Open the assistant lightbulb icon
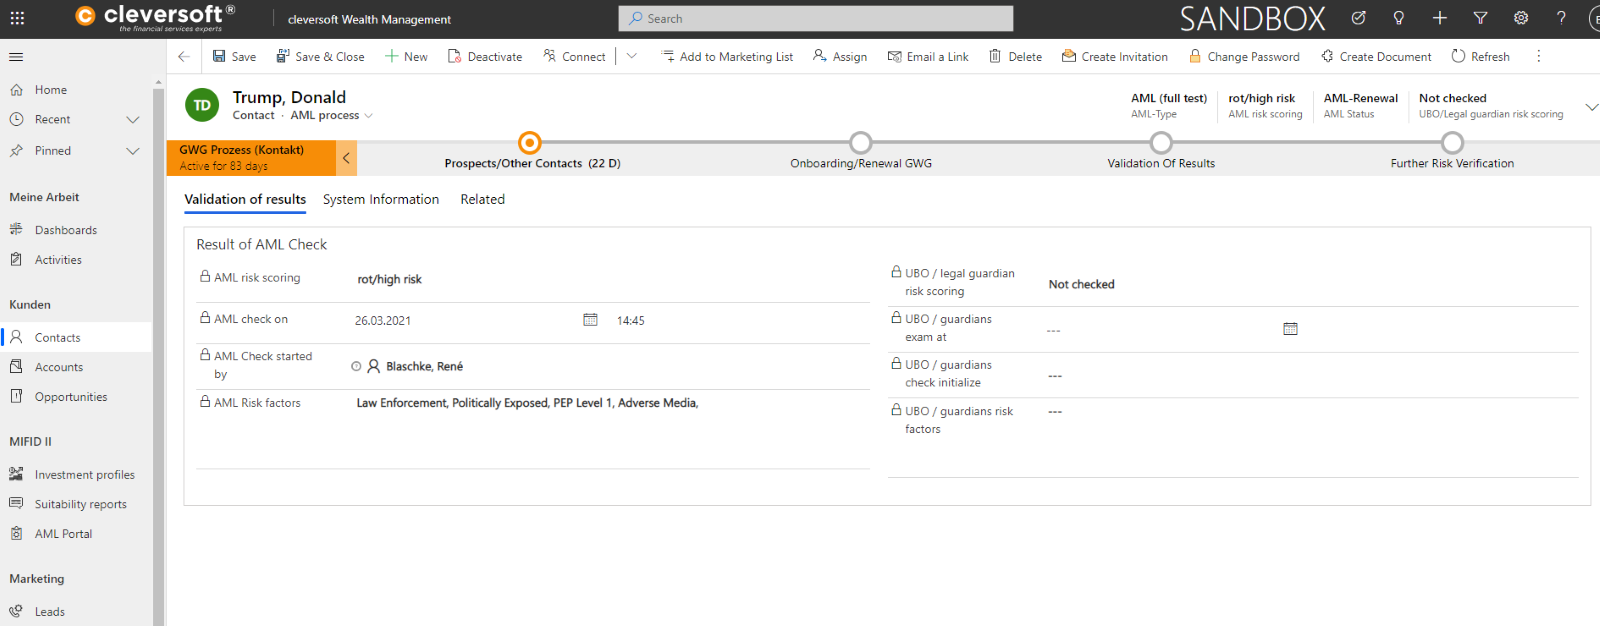Image resolution: width=1600 pixels, height=626 pixels. [1399, 18]
